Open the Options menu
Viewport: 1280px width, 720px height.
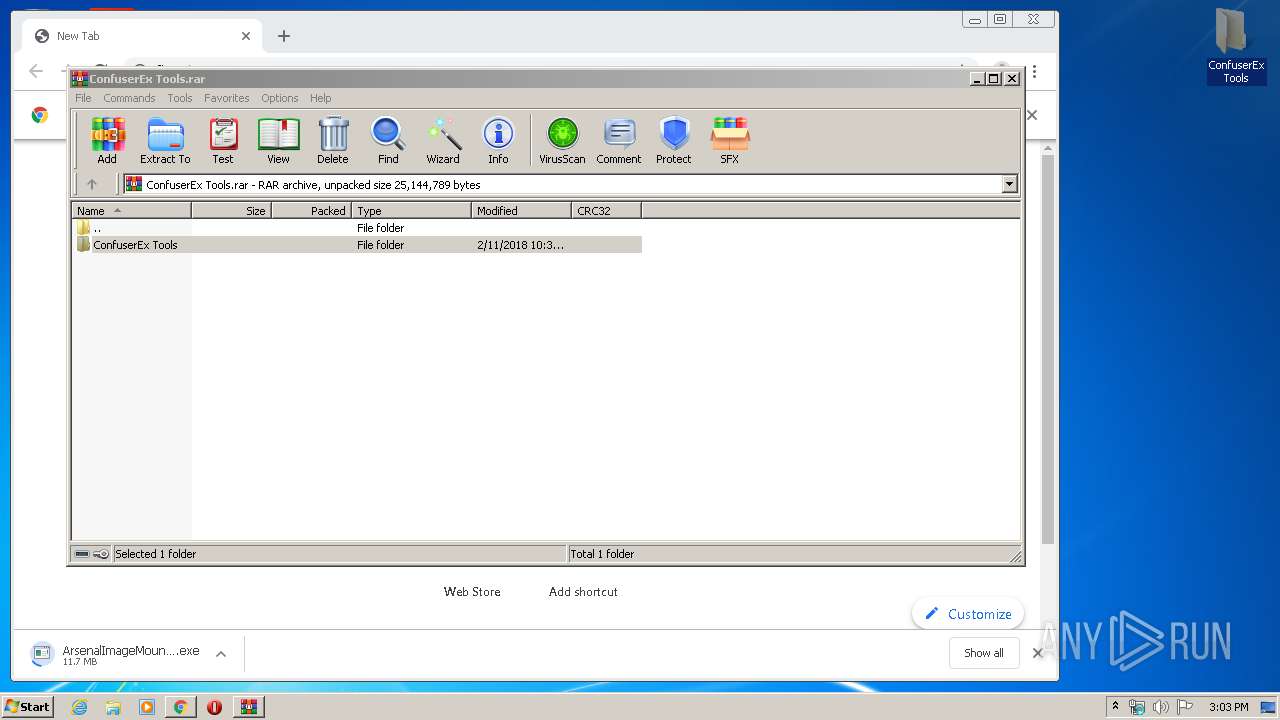(280, 98)
